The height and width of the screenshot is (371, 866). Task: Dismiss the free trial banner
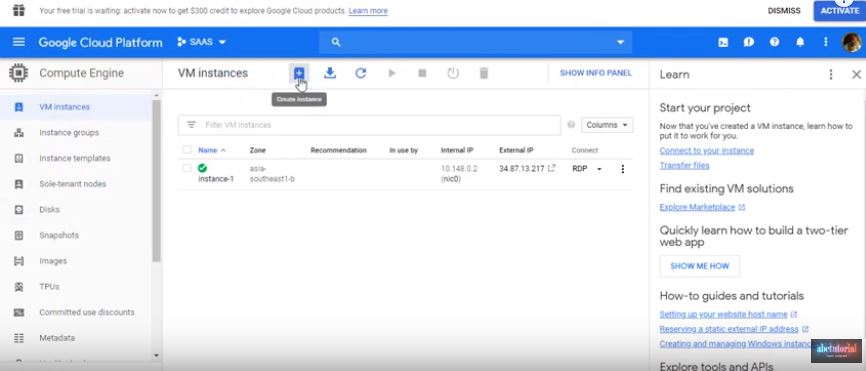pos(784,10)
